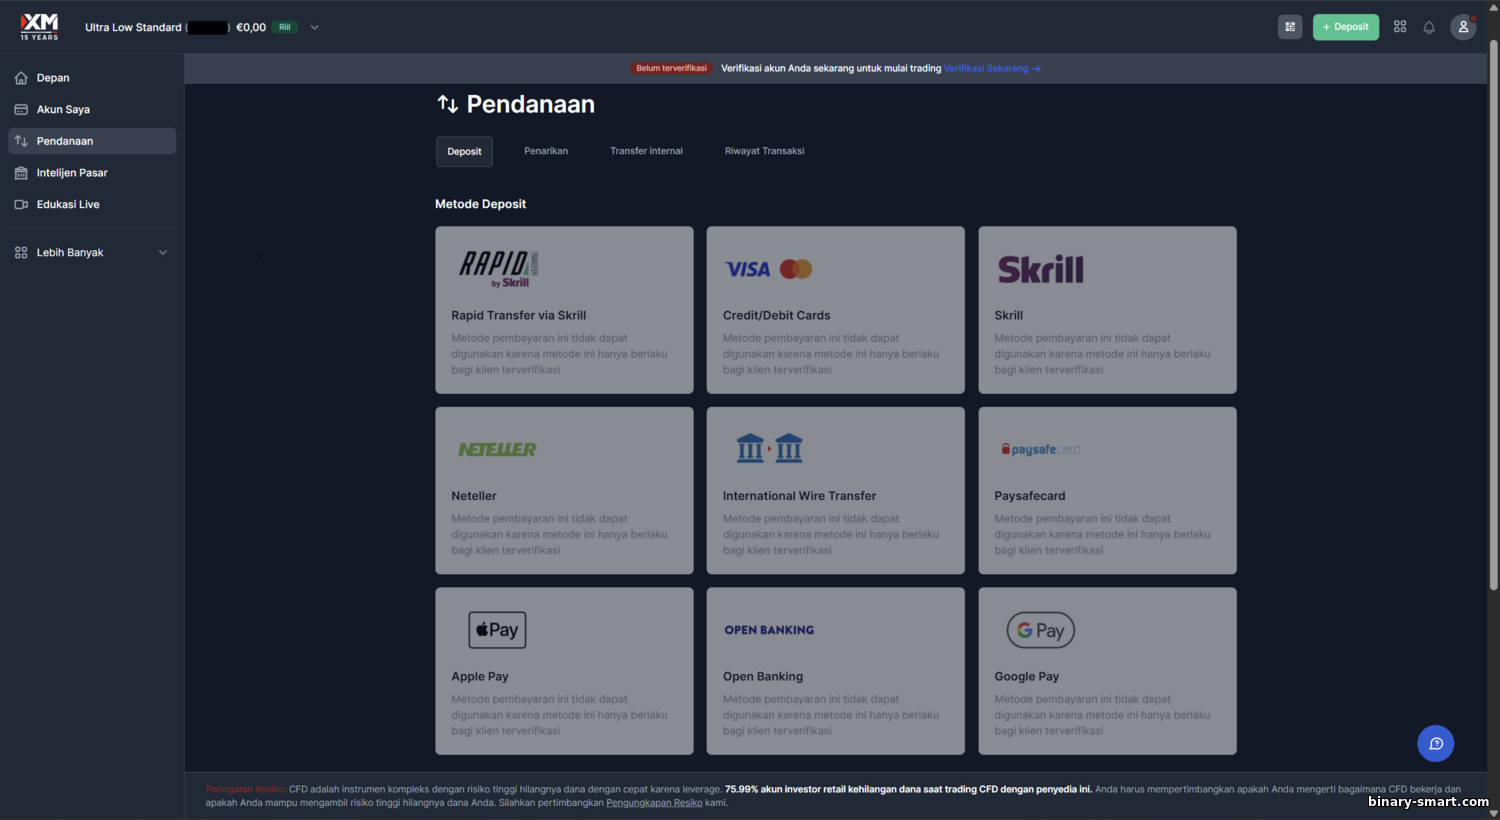Viewport: 1500px width, 820px height.
Task: Choose the Credit/Debit Cards deposit card
Action: [x=835, y=310]
